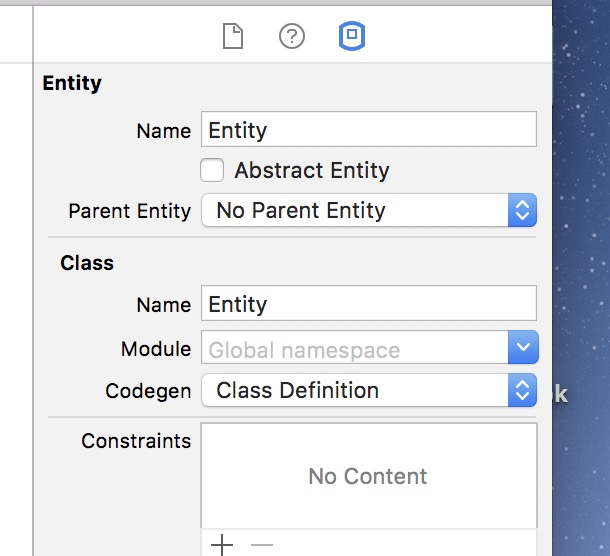Viewport: 610px width, 556px height.
Task: Toggle the Abstract Entity checkbox
Action: click(x=212, y=170)
